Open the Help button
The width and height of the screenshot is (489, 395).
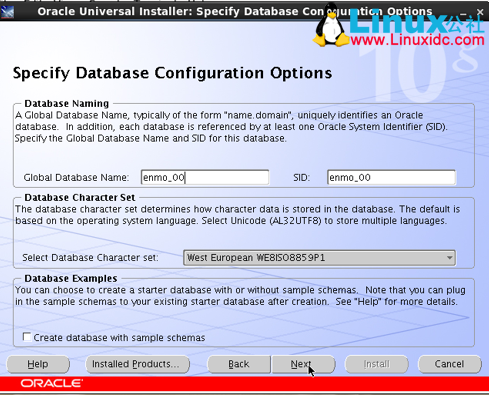(x=38, y=364)
